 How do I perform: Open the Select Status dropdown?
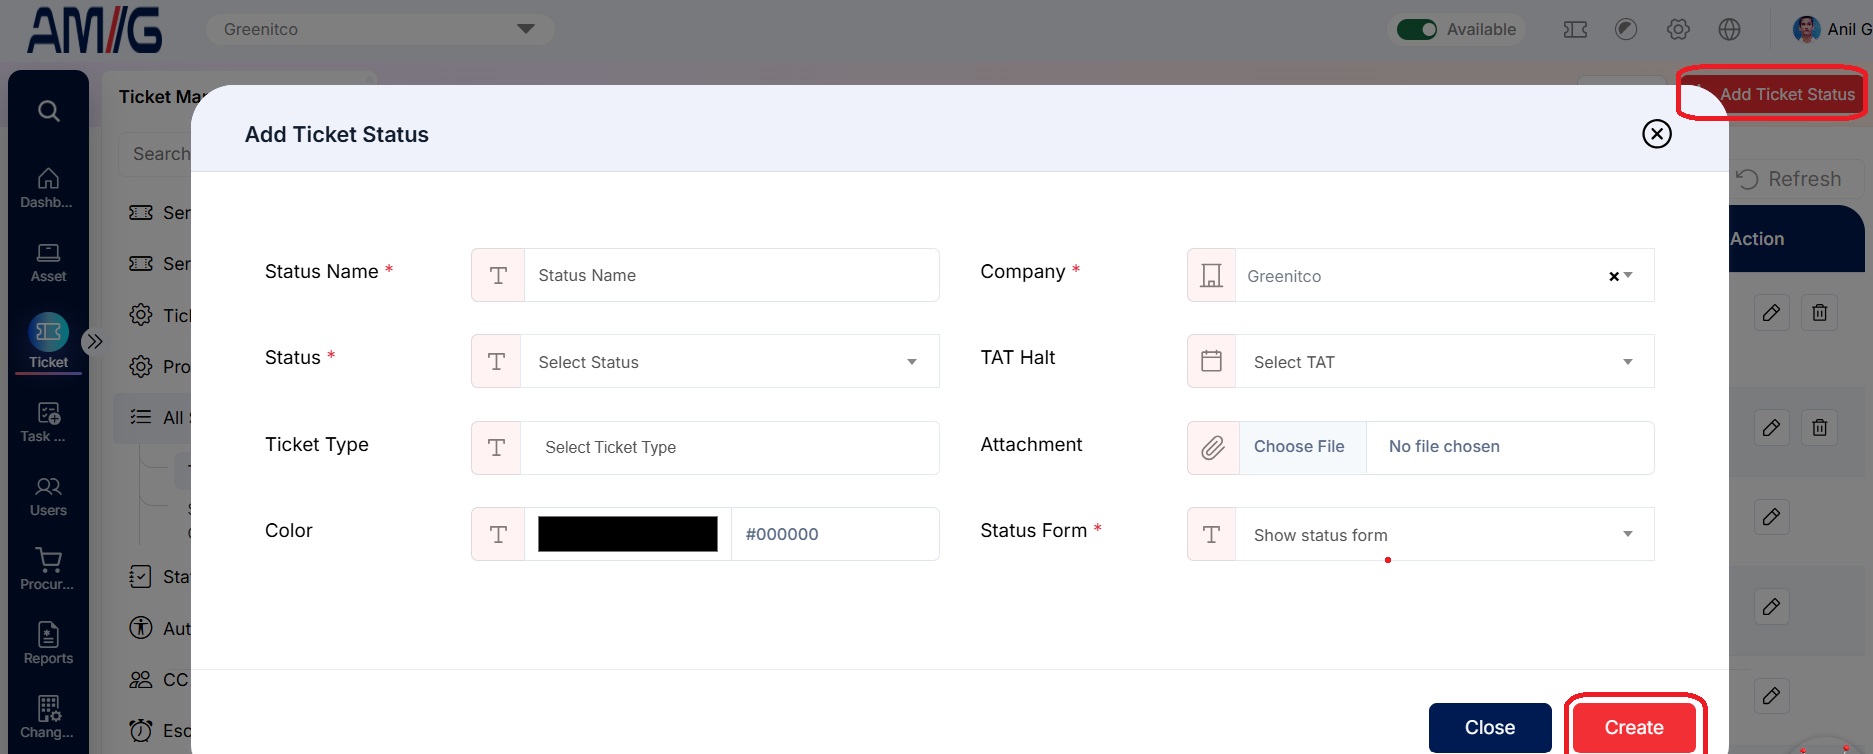click(x=729, y=361)
